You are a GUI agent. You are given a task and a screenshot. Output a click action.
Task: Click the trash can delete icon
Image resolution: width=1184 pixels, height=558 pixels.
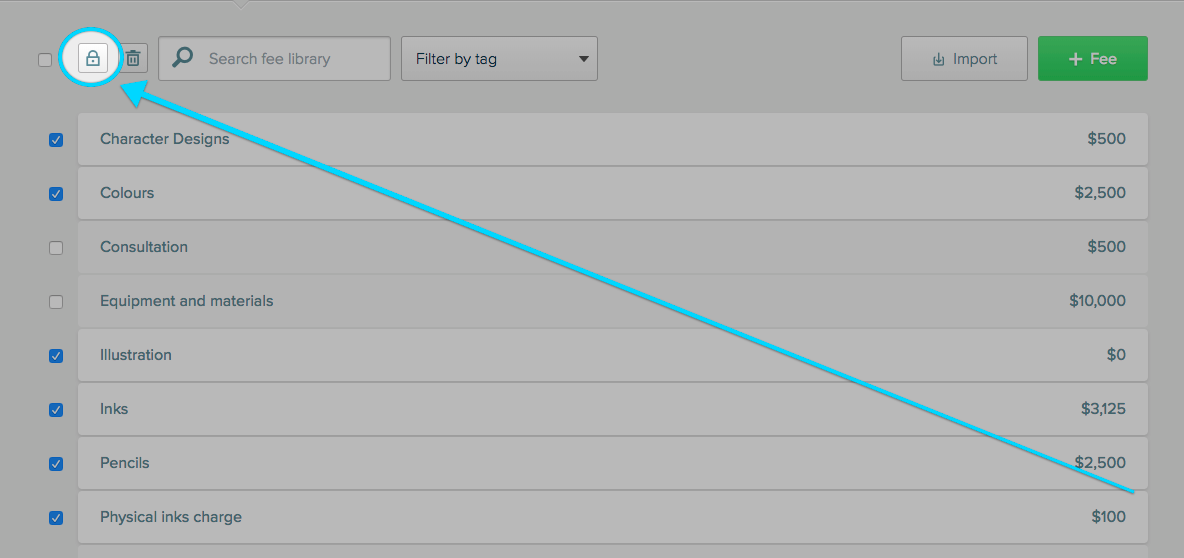coord(133,58)
